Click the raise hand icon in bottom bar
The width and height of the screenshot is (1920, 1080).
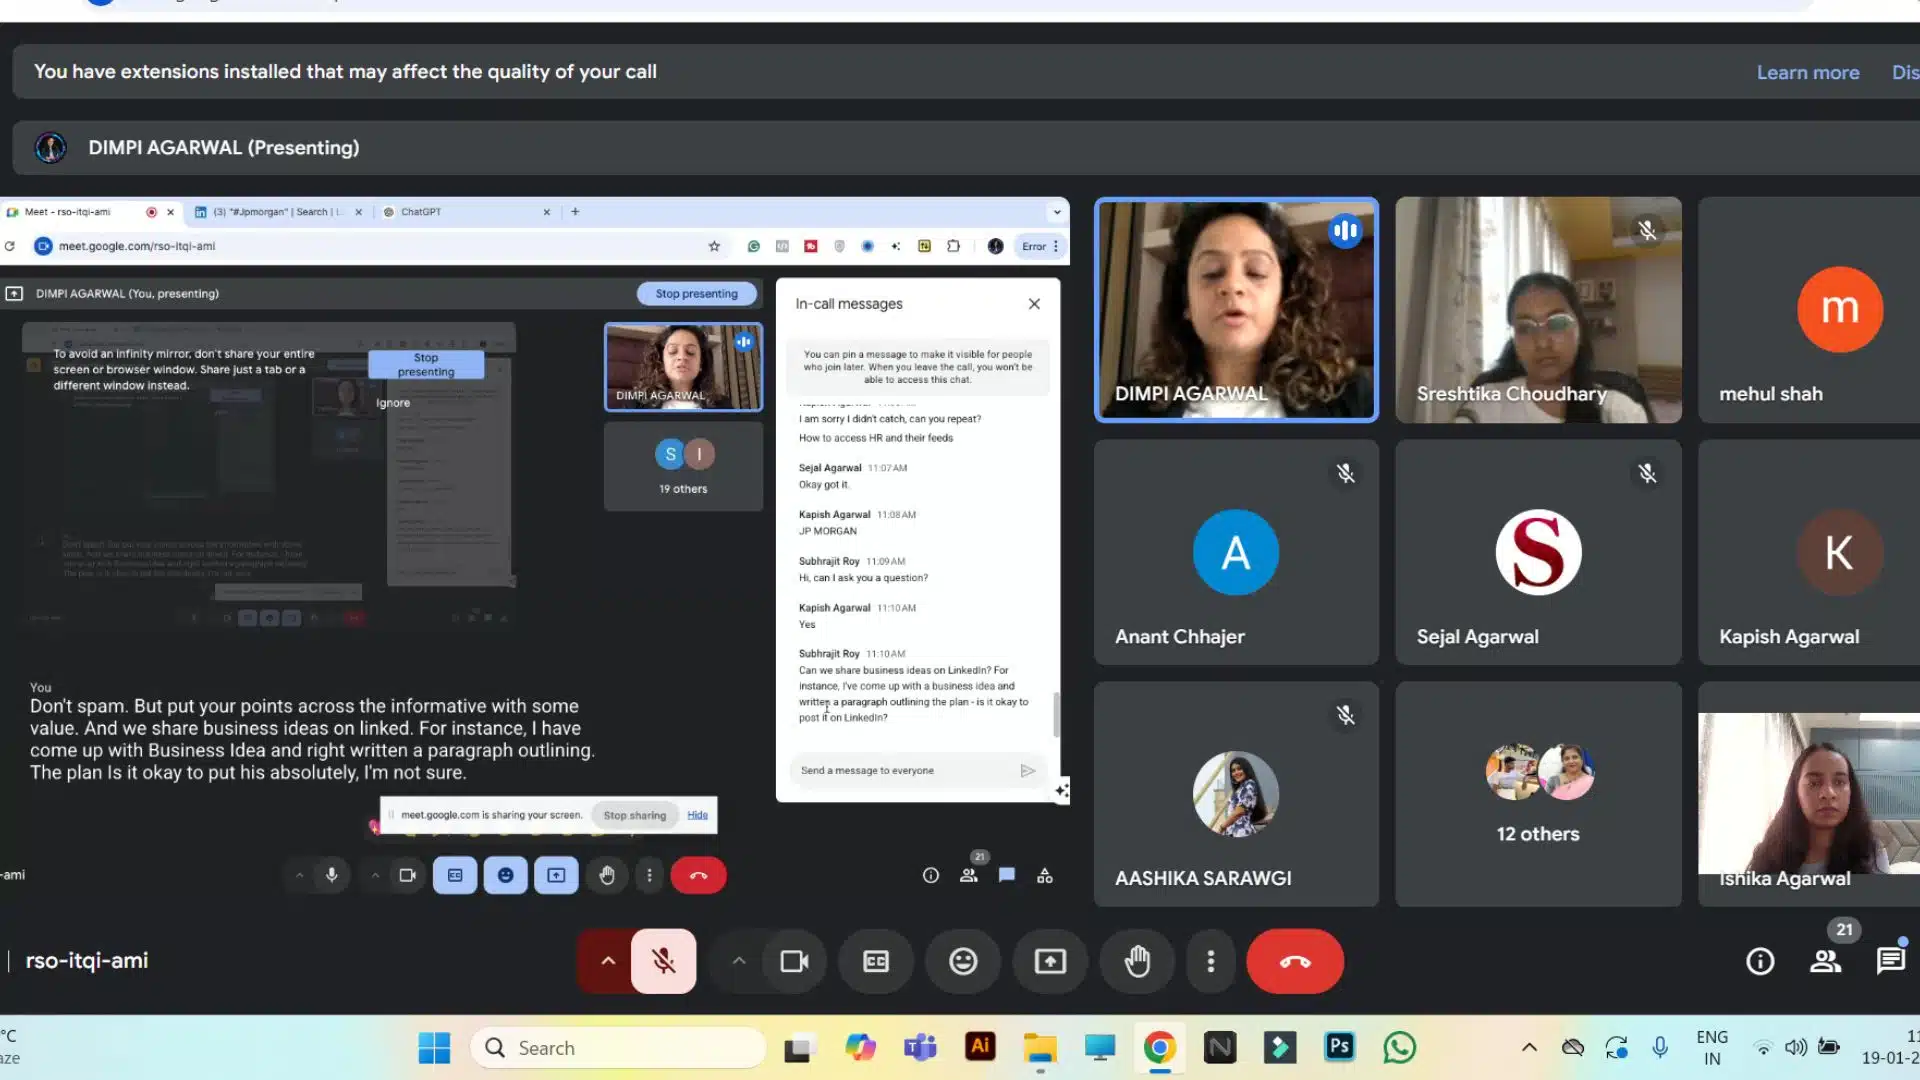[x=1137, y=961]
